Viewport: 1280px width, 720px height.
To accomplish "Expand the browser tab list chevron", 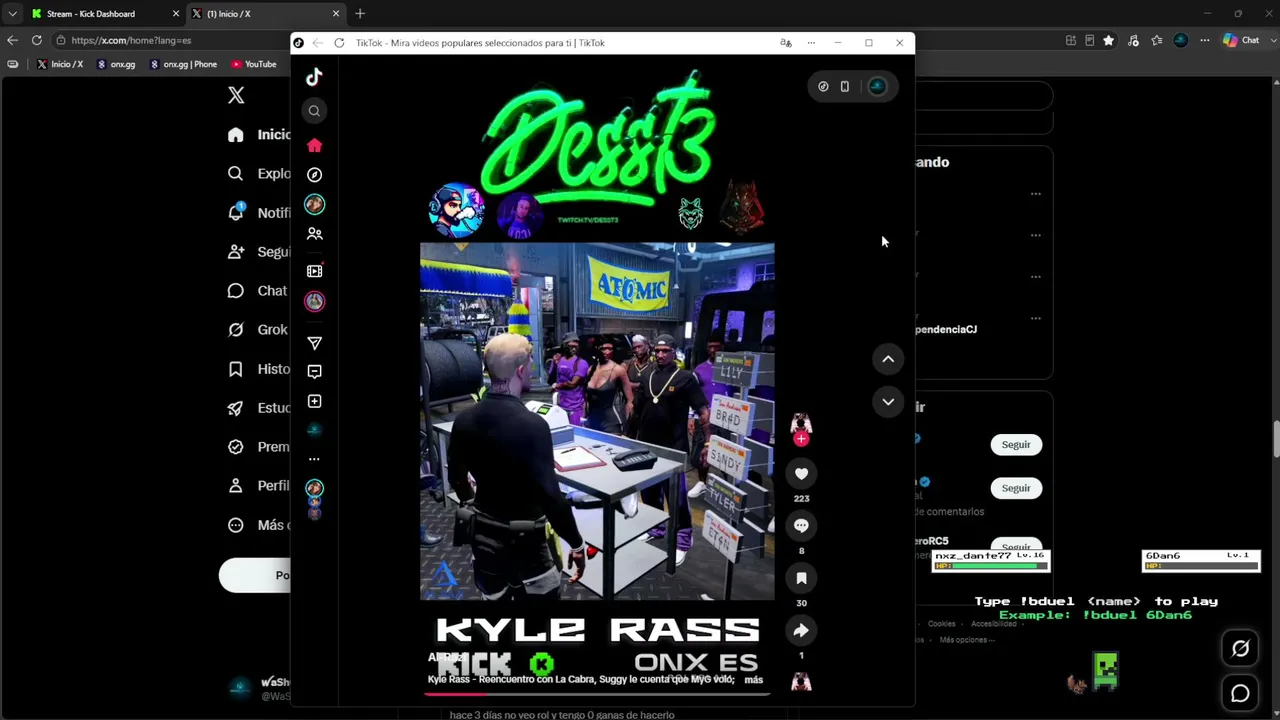I will (x=12, y=14).
